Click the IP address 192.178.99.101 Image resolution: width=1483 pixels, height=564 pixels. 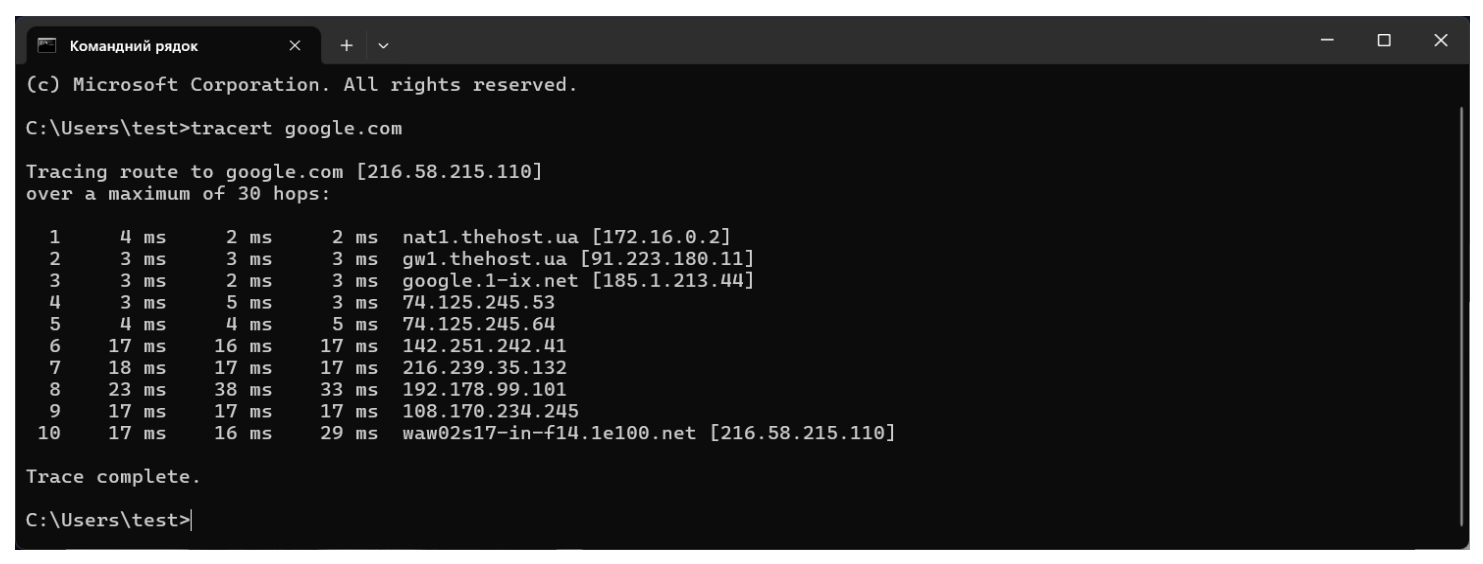coord(484,389)
